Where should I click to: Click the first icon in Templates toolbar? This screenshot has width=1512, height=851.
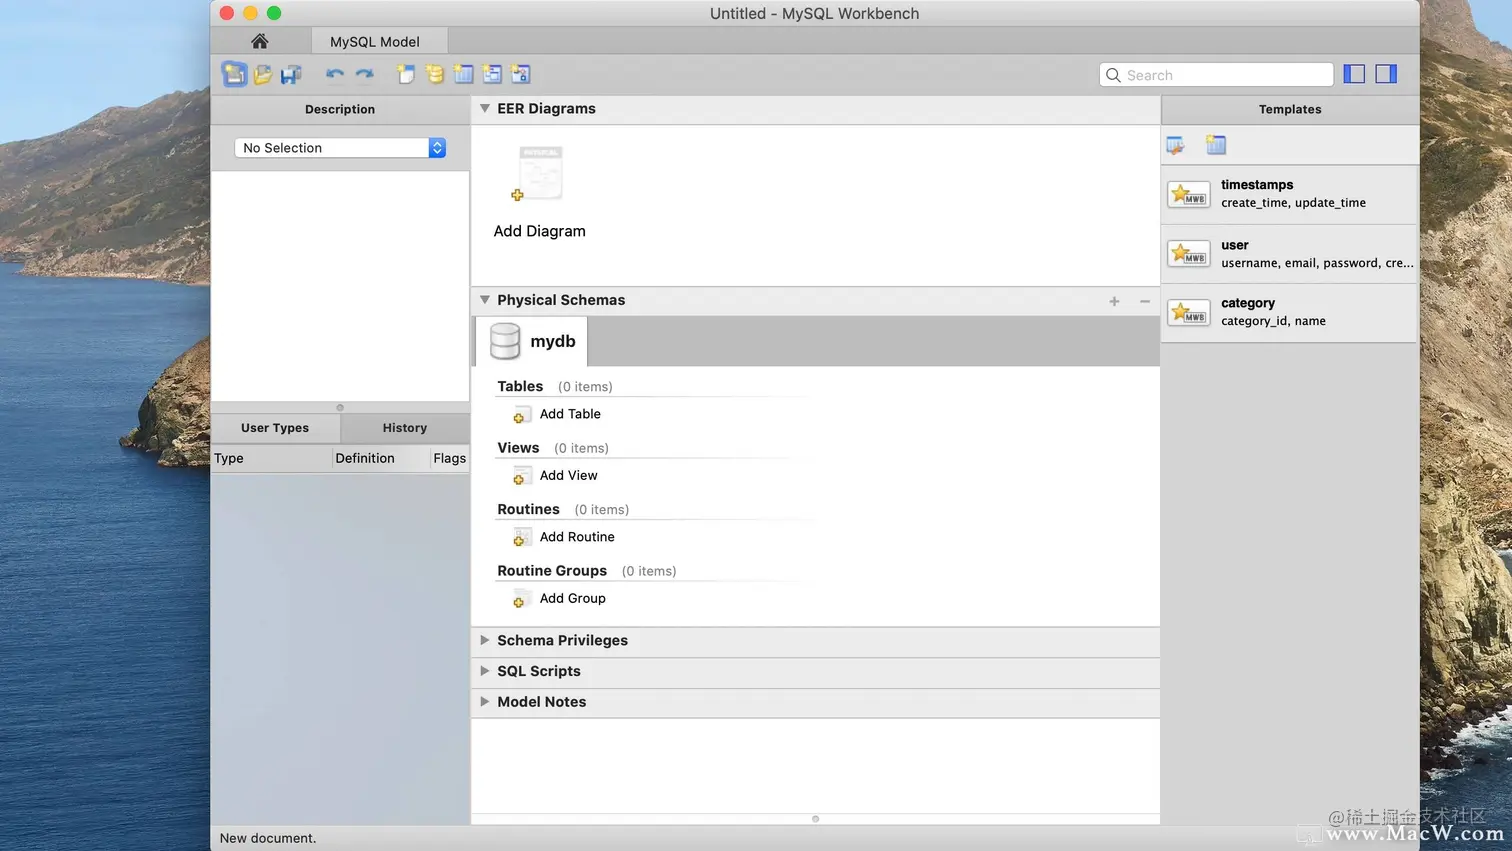click(x=1176, y=145)
